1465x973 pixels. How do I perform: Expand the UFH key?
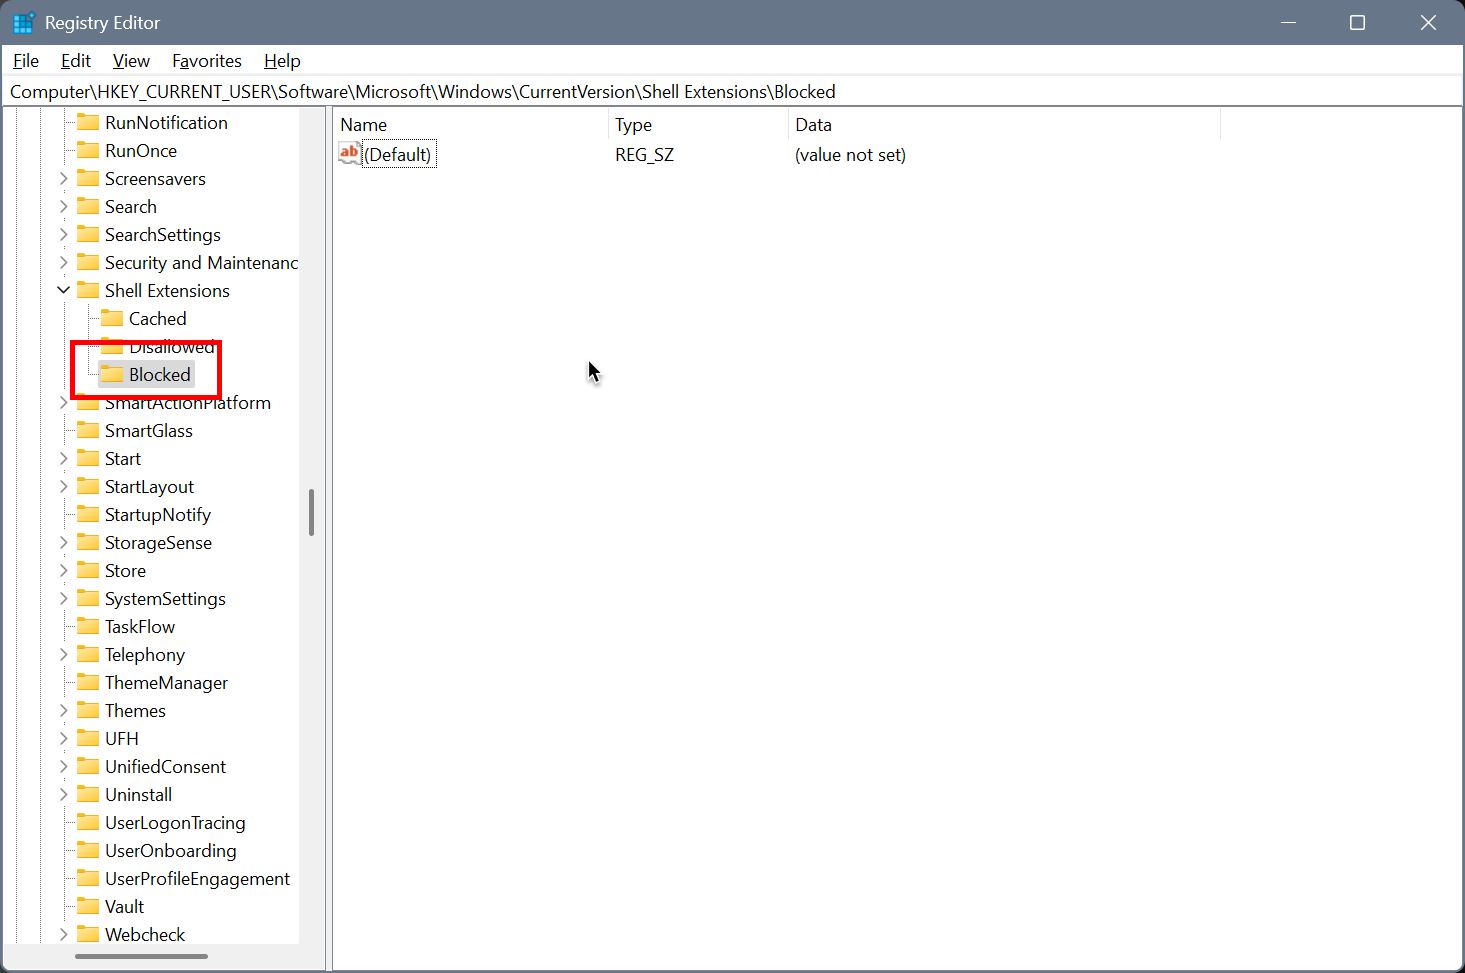point(64,739)
